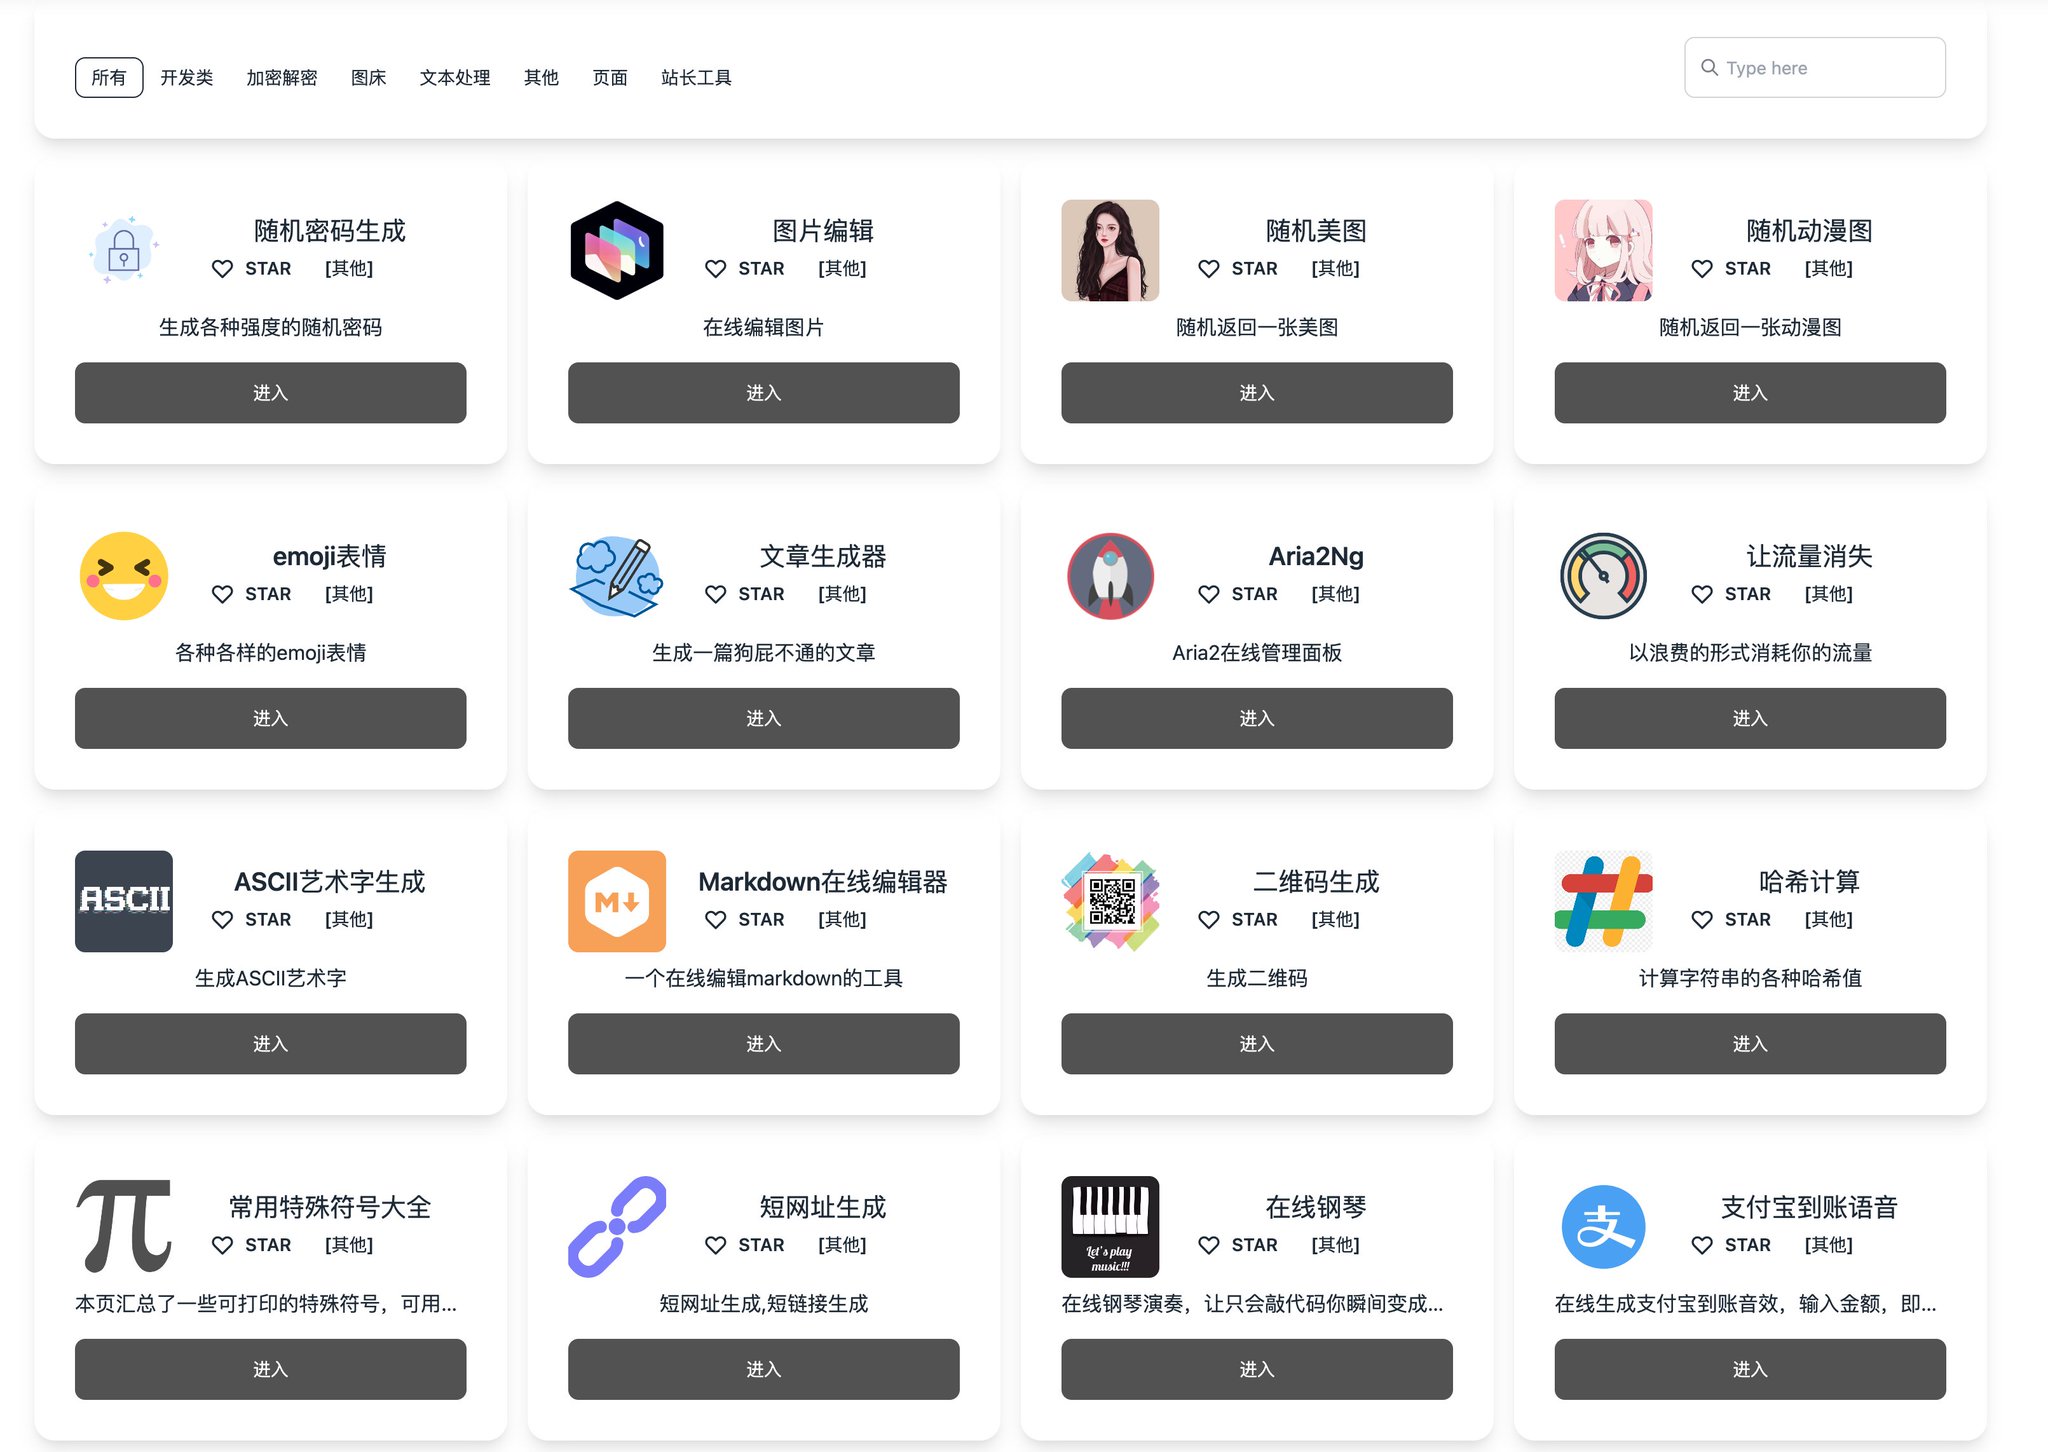
Task: Click the traffic gauge speedometer icon
Action: (1603, 576)
